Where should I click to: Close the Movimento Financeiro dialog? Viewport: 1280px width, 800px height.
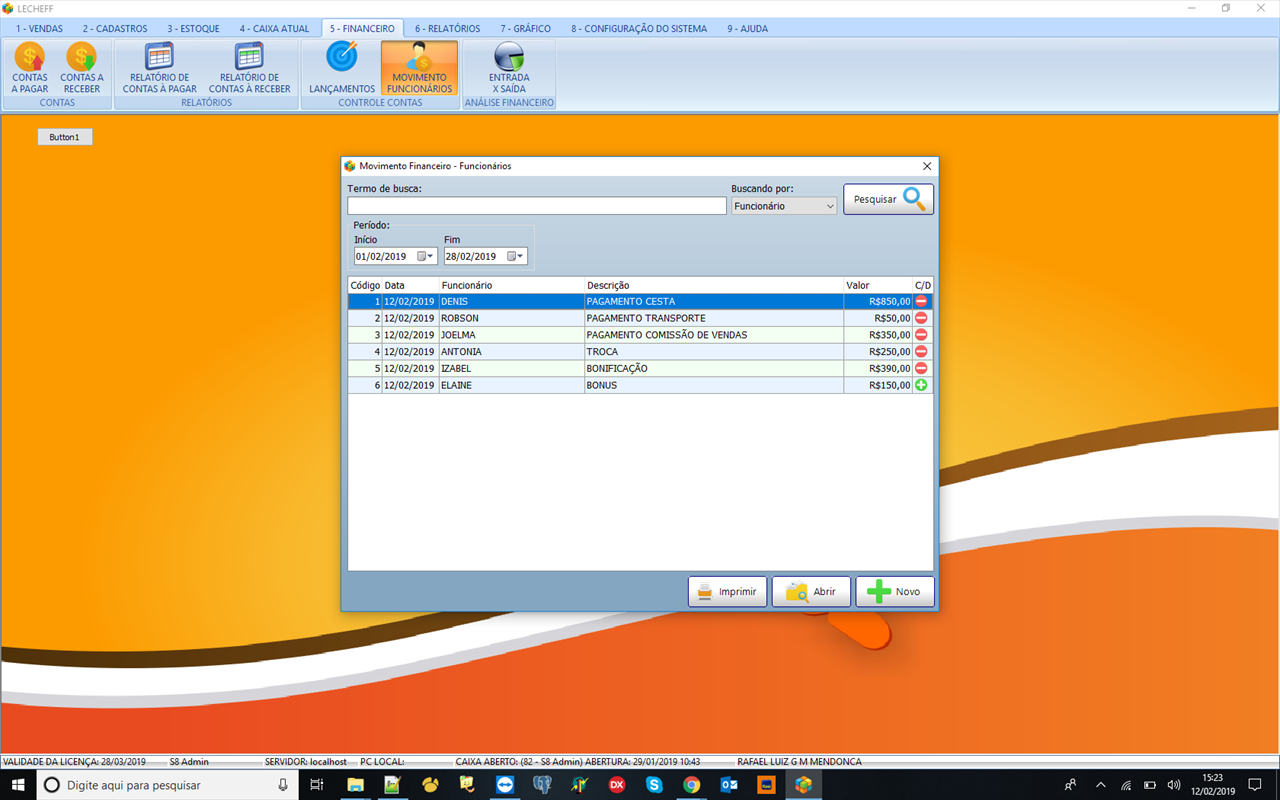coord(927,166)
